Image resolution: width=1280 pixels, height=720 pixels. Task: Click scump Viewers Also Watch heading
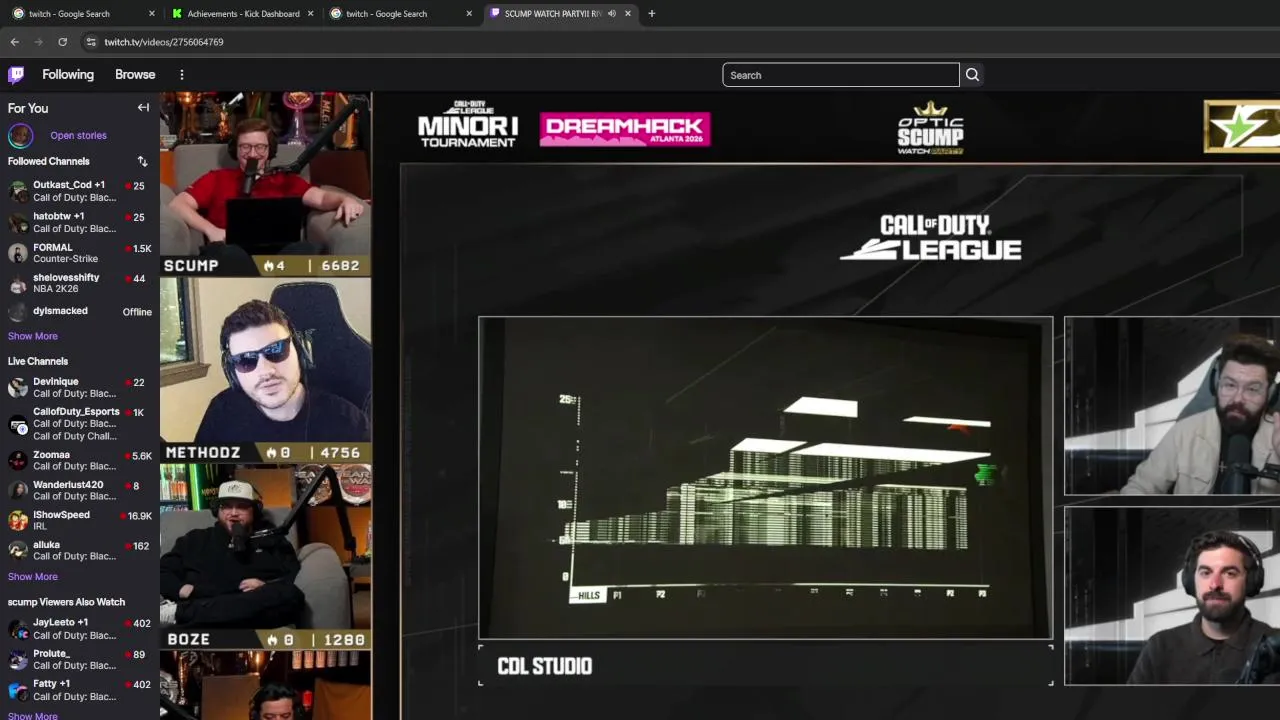coord(66,602)
